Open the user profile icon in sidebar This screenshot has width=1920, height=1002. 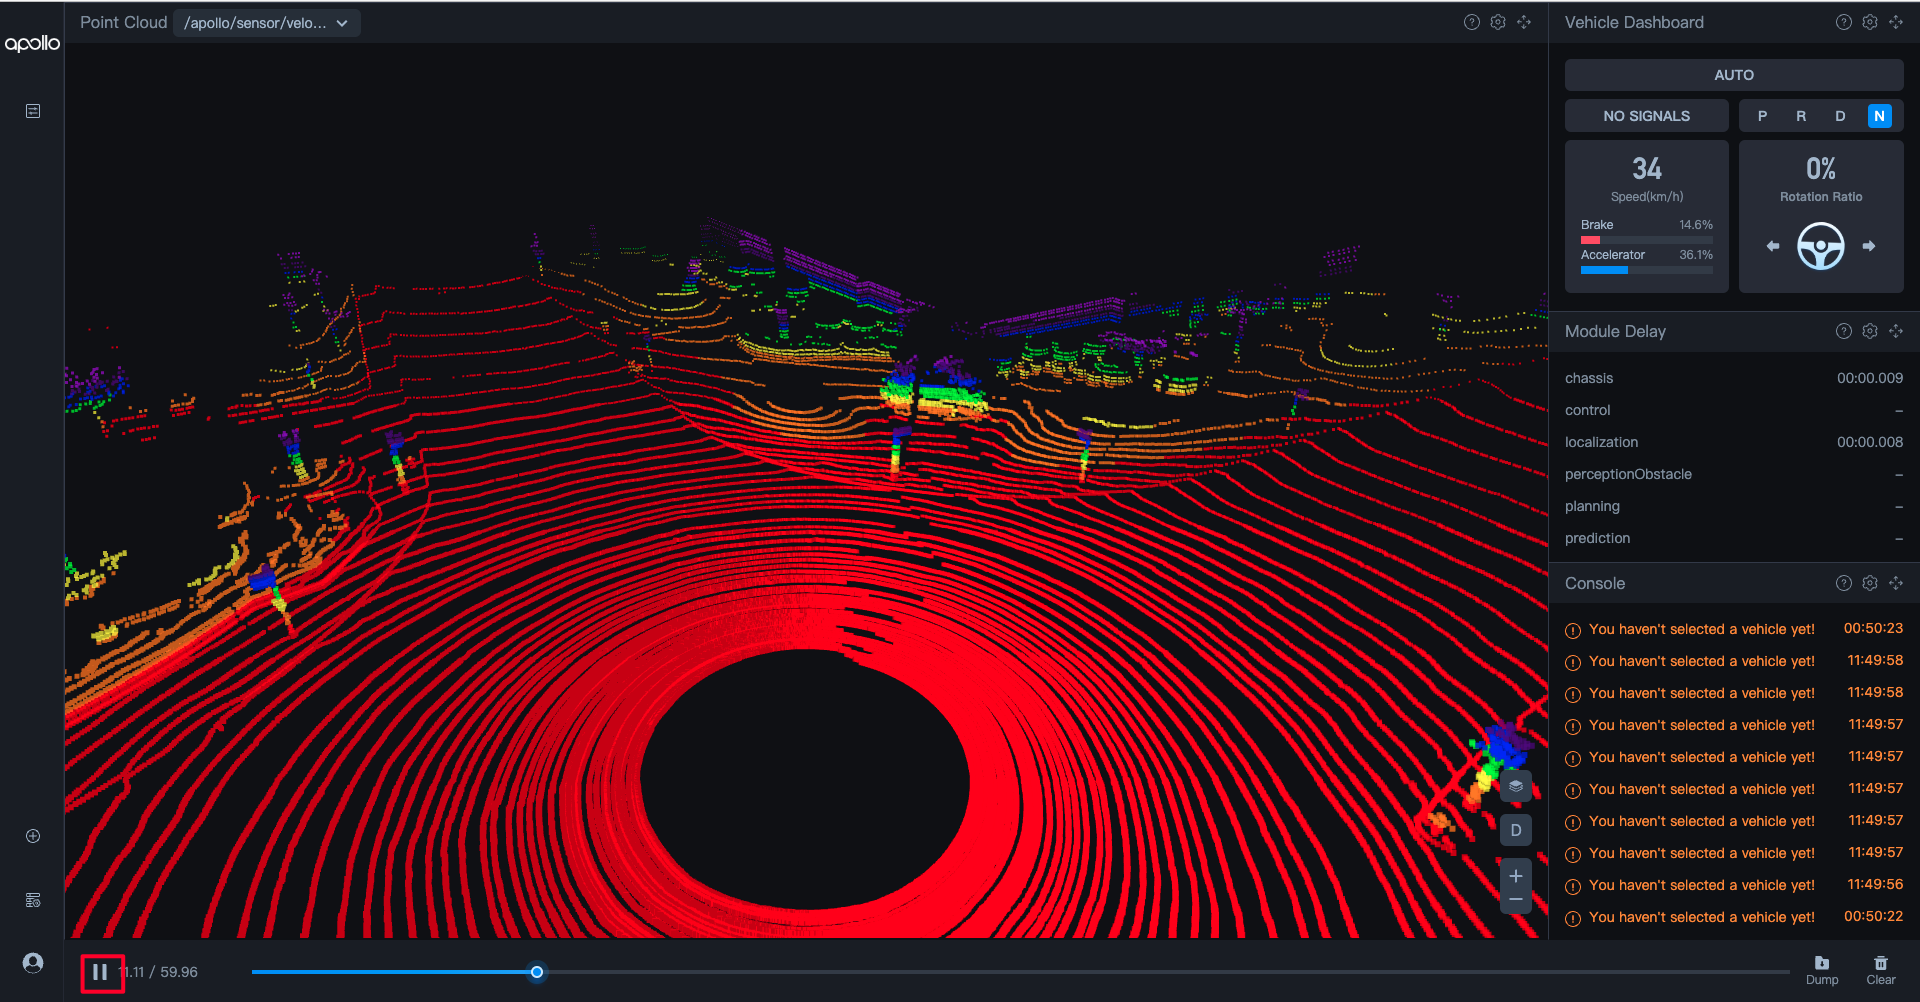point(33,962)
